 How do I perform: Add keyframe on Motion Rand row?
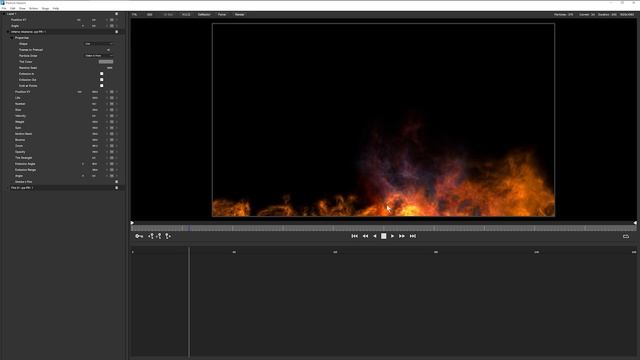[x=111, y=134]
